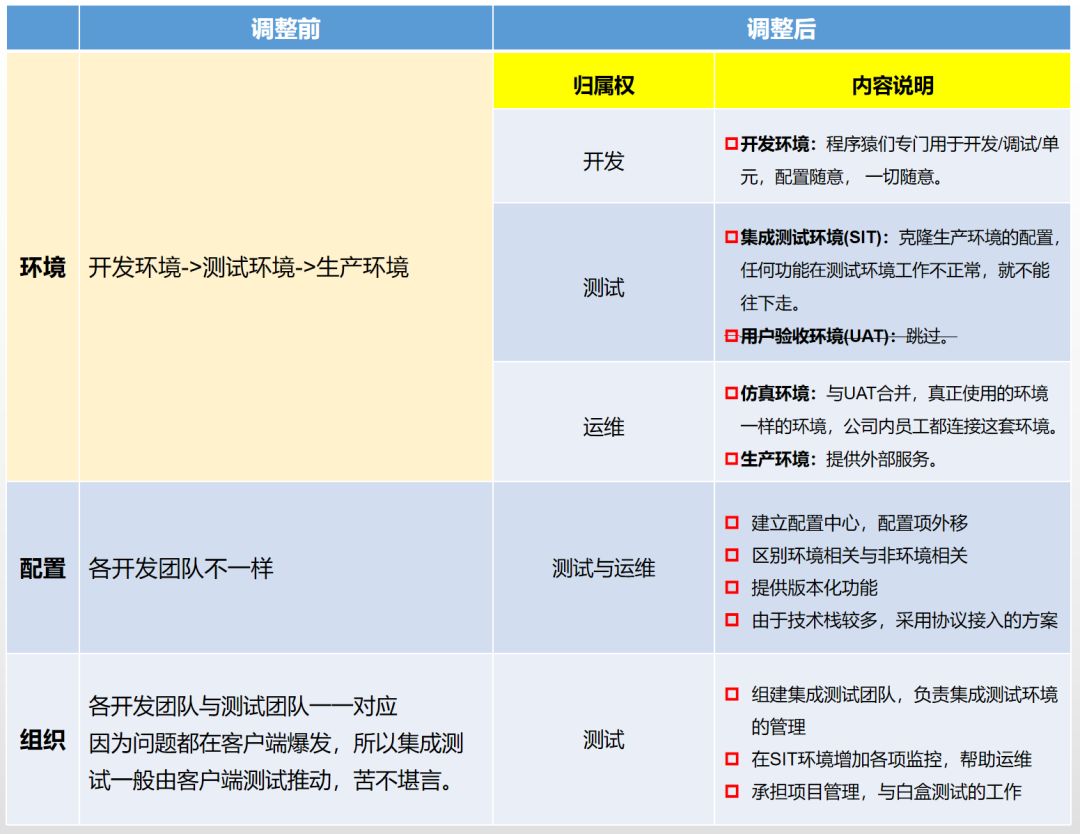1080x834 pixels.
Task: Click the 测试与运维 ownership cell
Action: pyautogui.click(x=603, y=568)
